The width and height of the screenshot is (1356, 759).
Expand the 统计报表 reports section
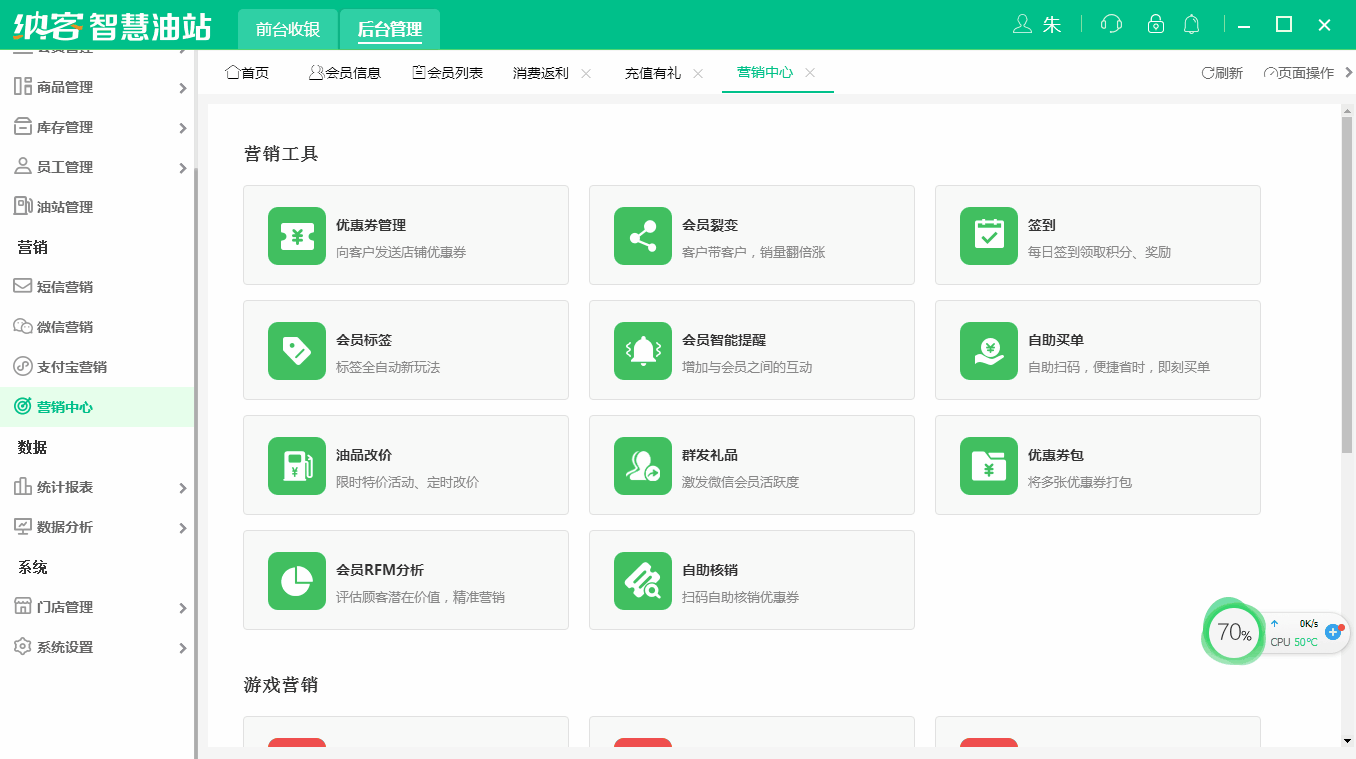pos(70,487)
